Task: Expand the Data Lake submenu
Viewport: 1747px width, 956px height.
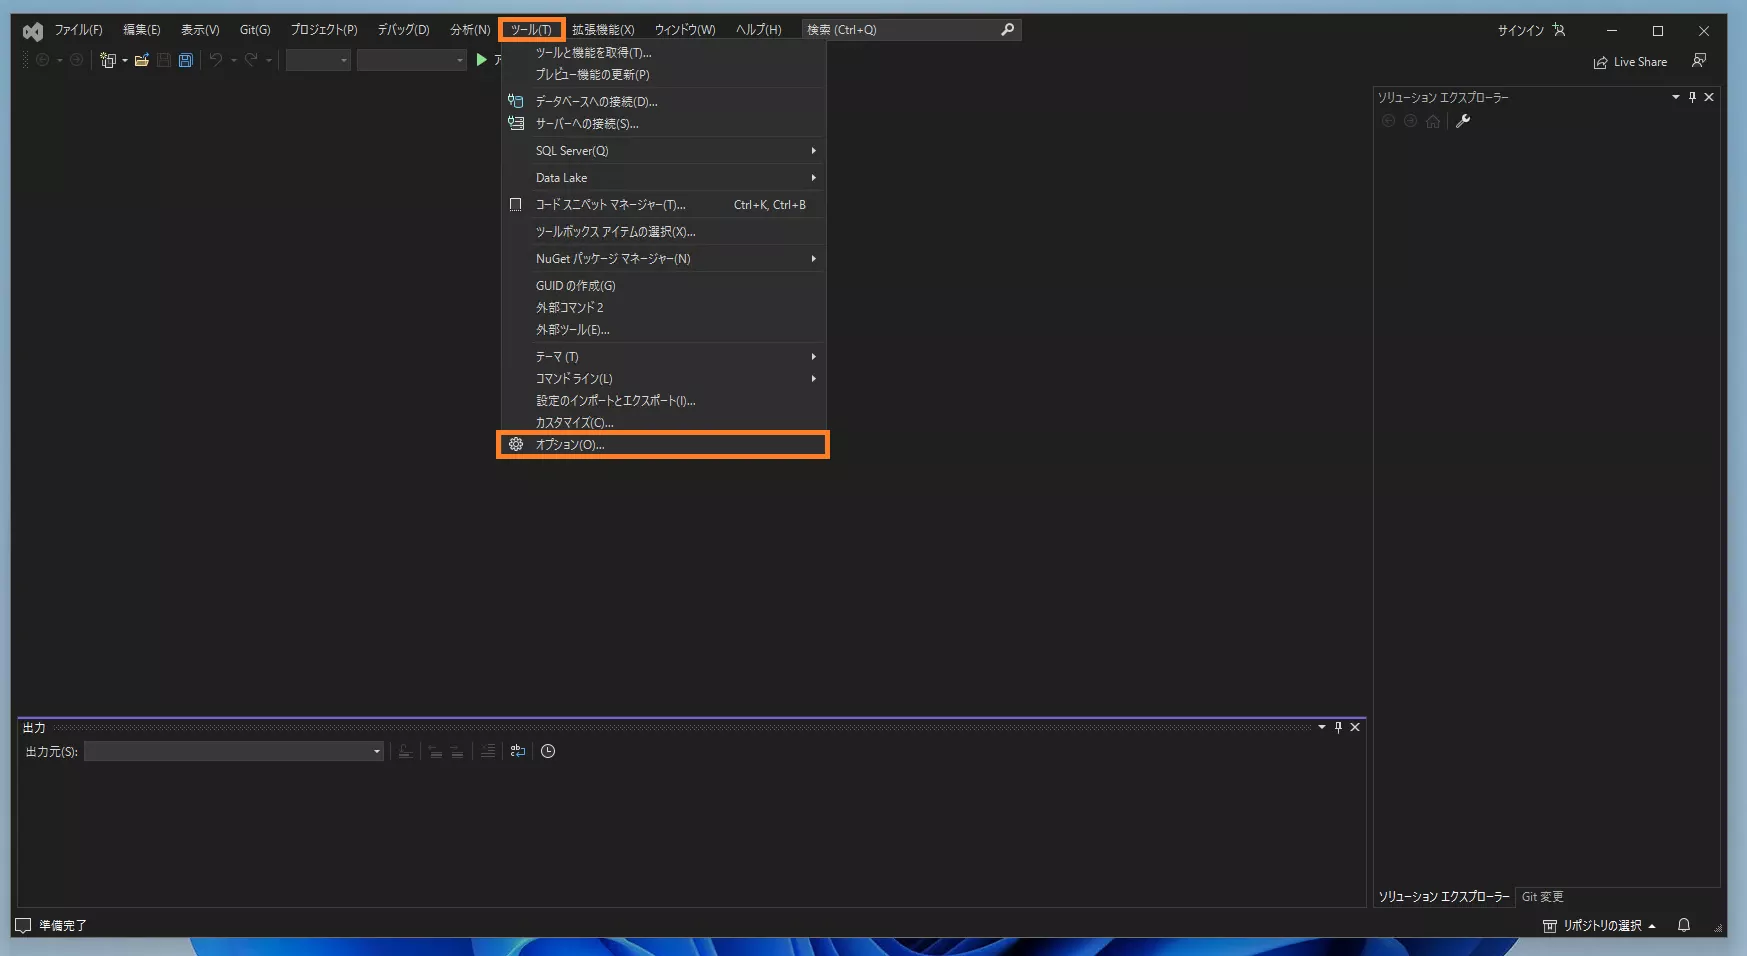Action: tap(664, 178)
